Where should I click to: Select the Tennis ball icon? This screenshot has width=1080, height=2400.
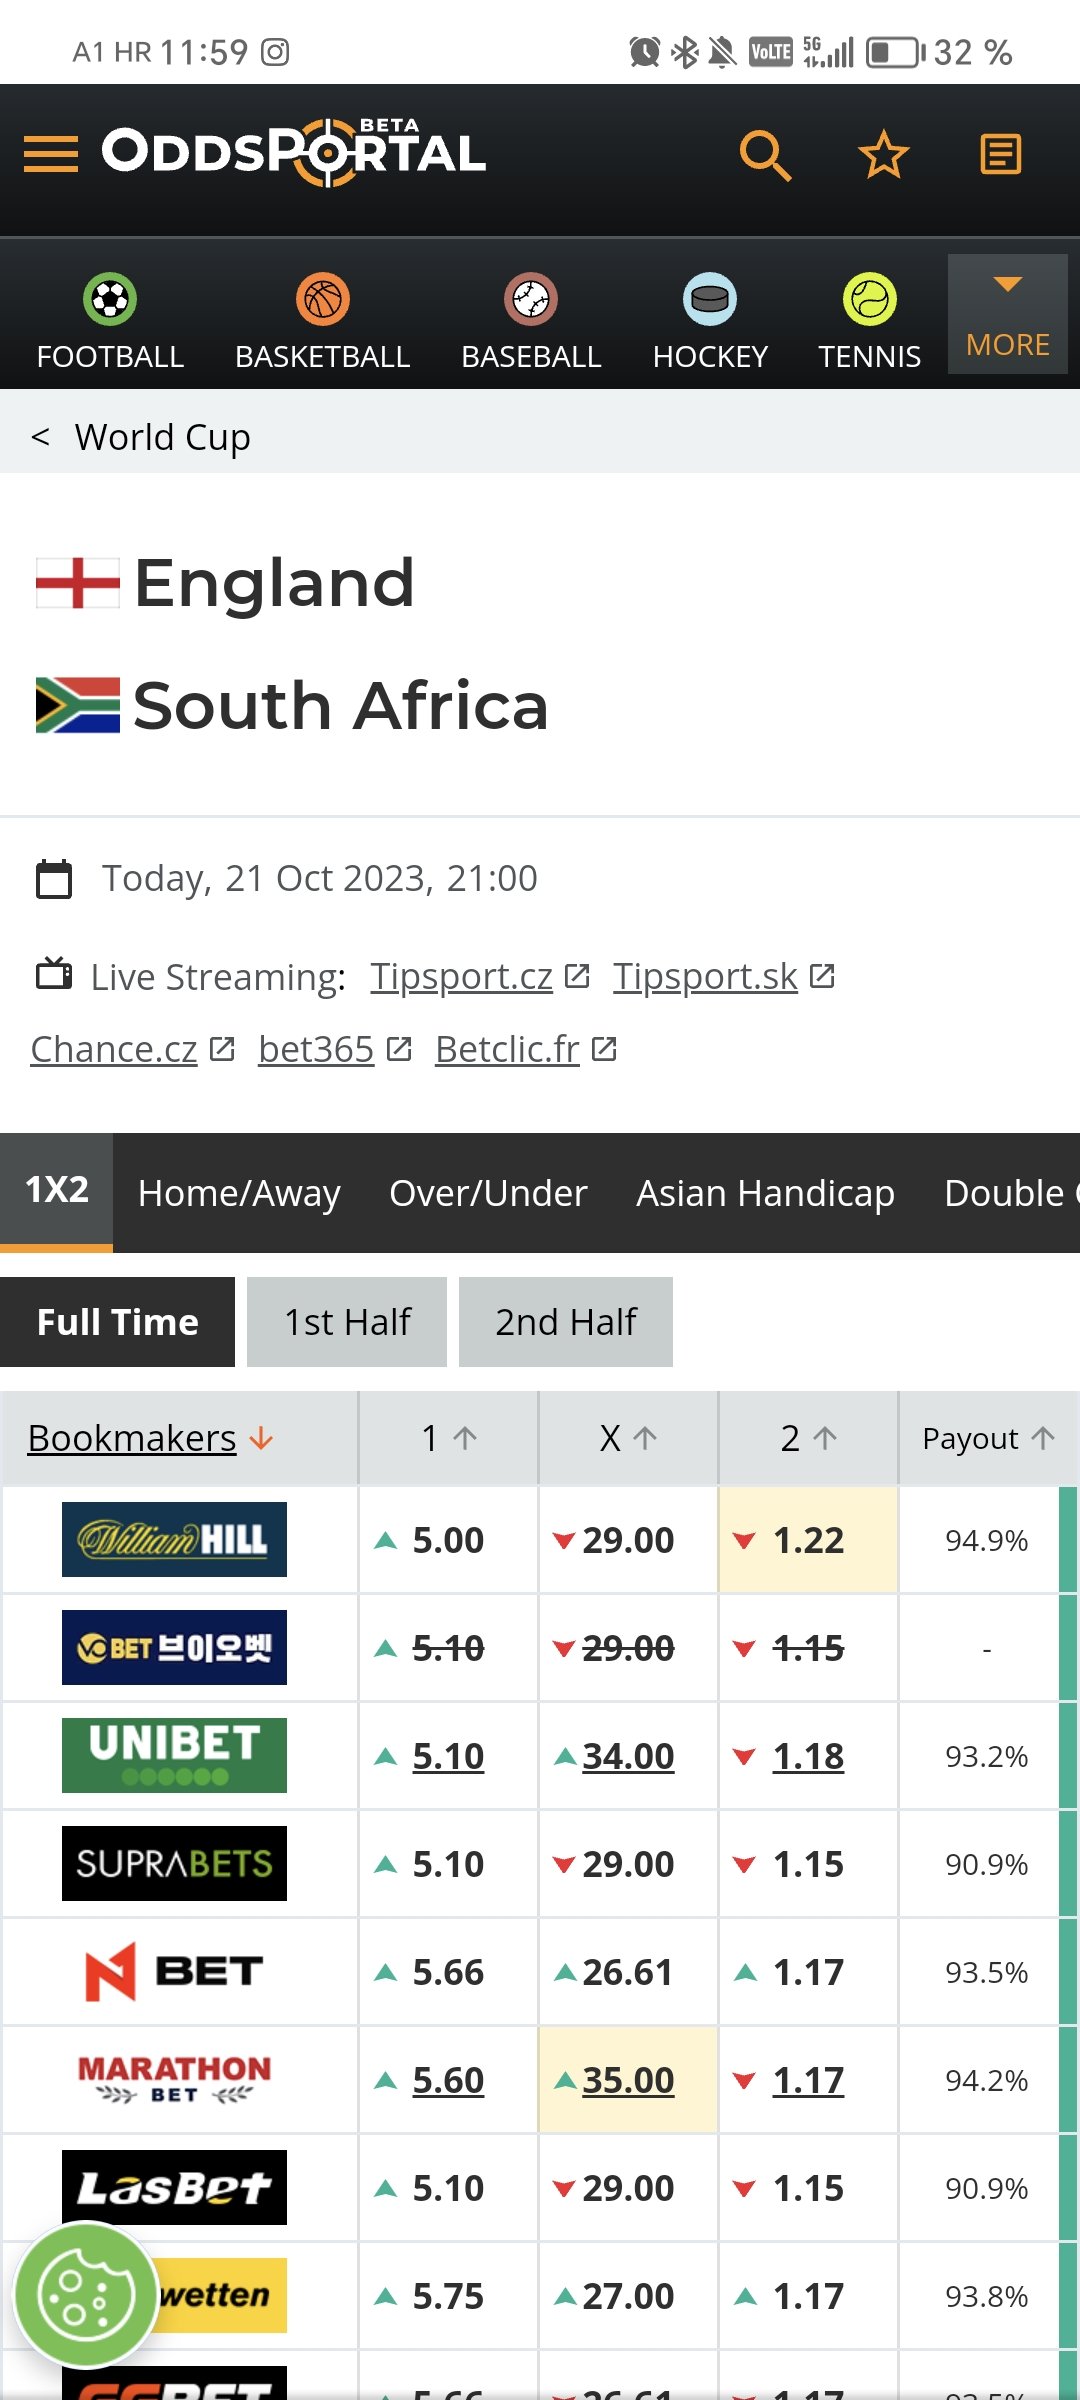pos(870,299)
